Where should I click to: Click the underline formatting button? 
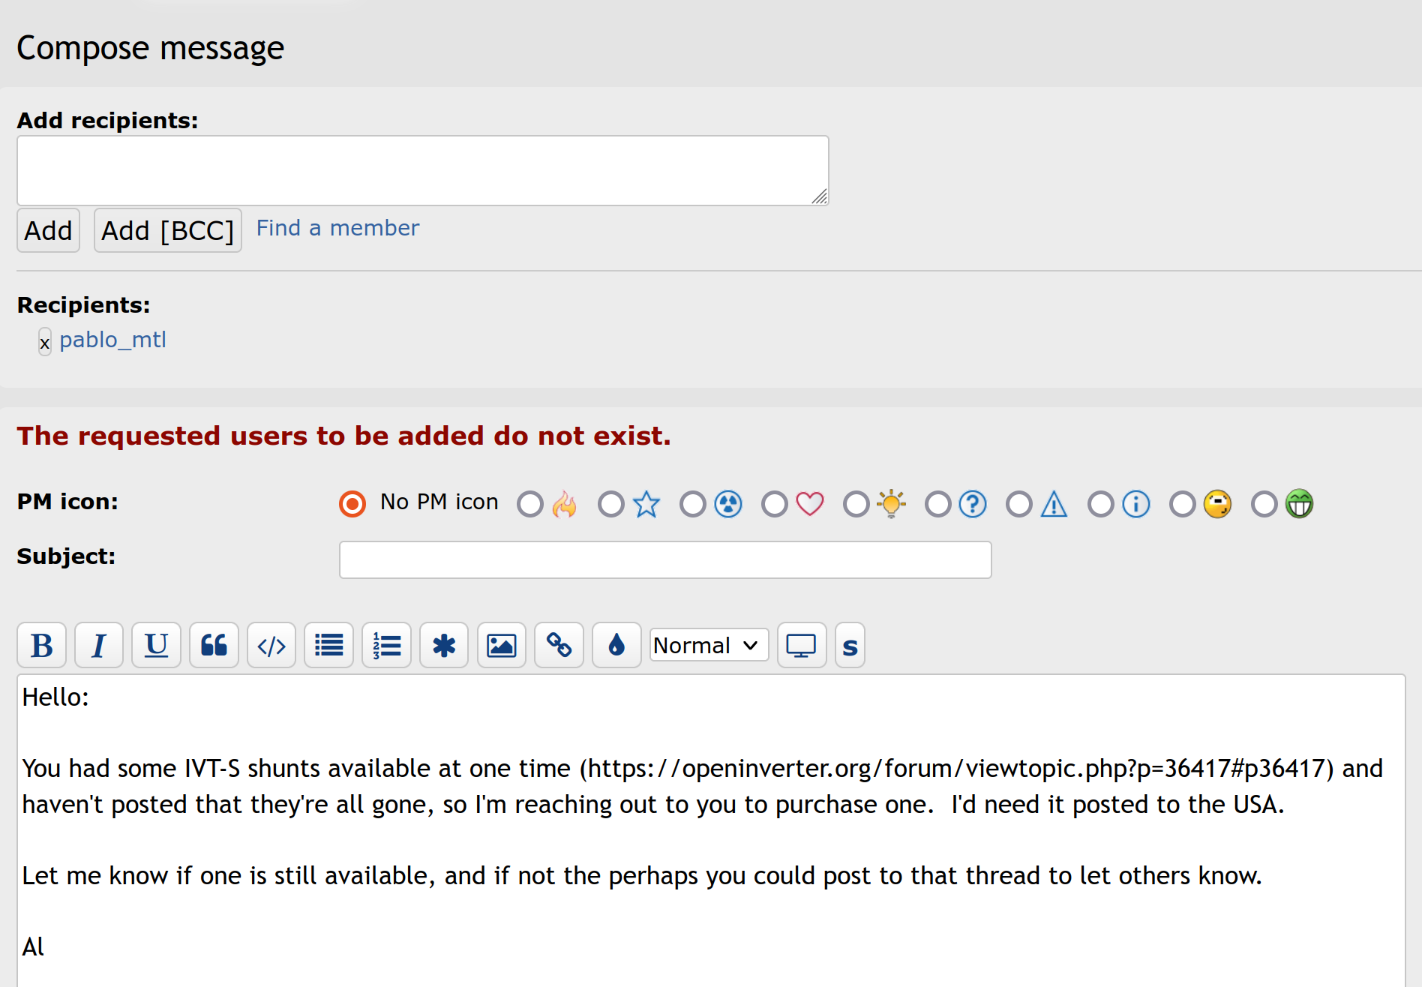(x=156, y=646)
